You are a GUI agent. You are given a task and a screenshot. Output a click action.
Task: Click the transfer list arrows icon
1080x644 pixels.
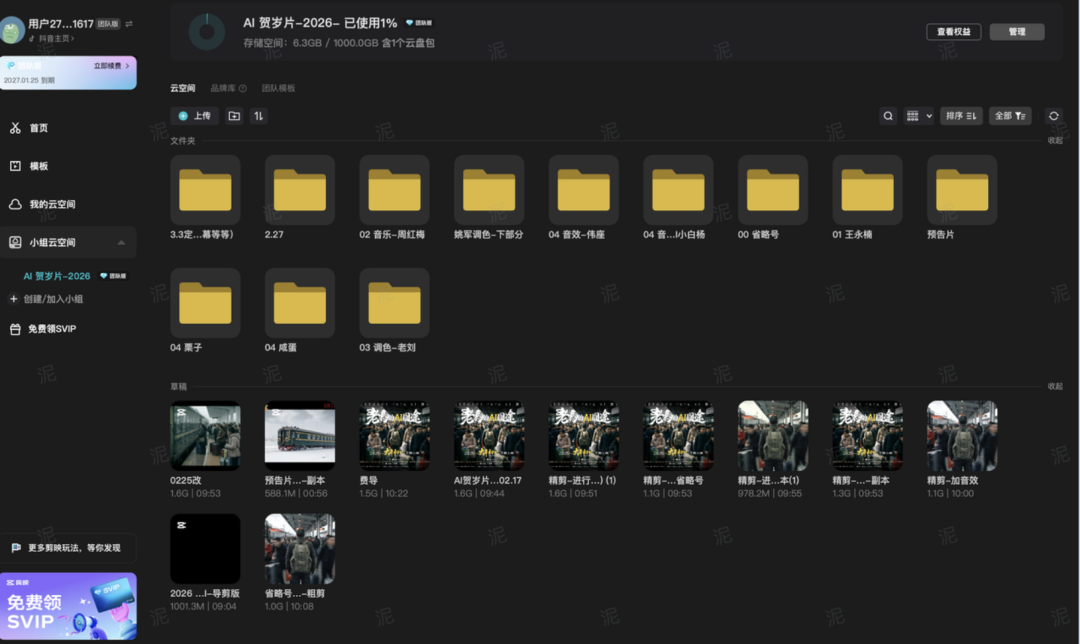coord(259,116)
